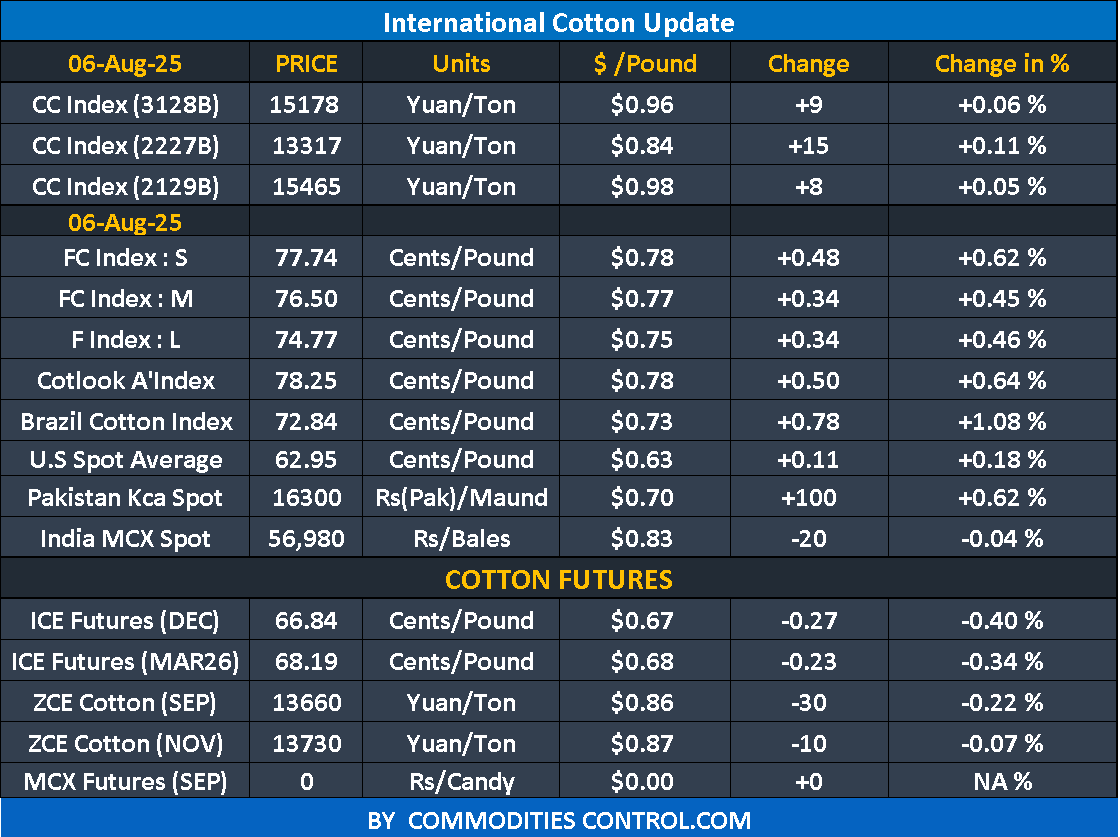
Task: Select the COTTON FUTURES section header
Action: 559,579
